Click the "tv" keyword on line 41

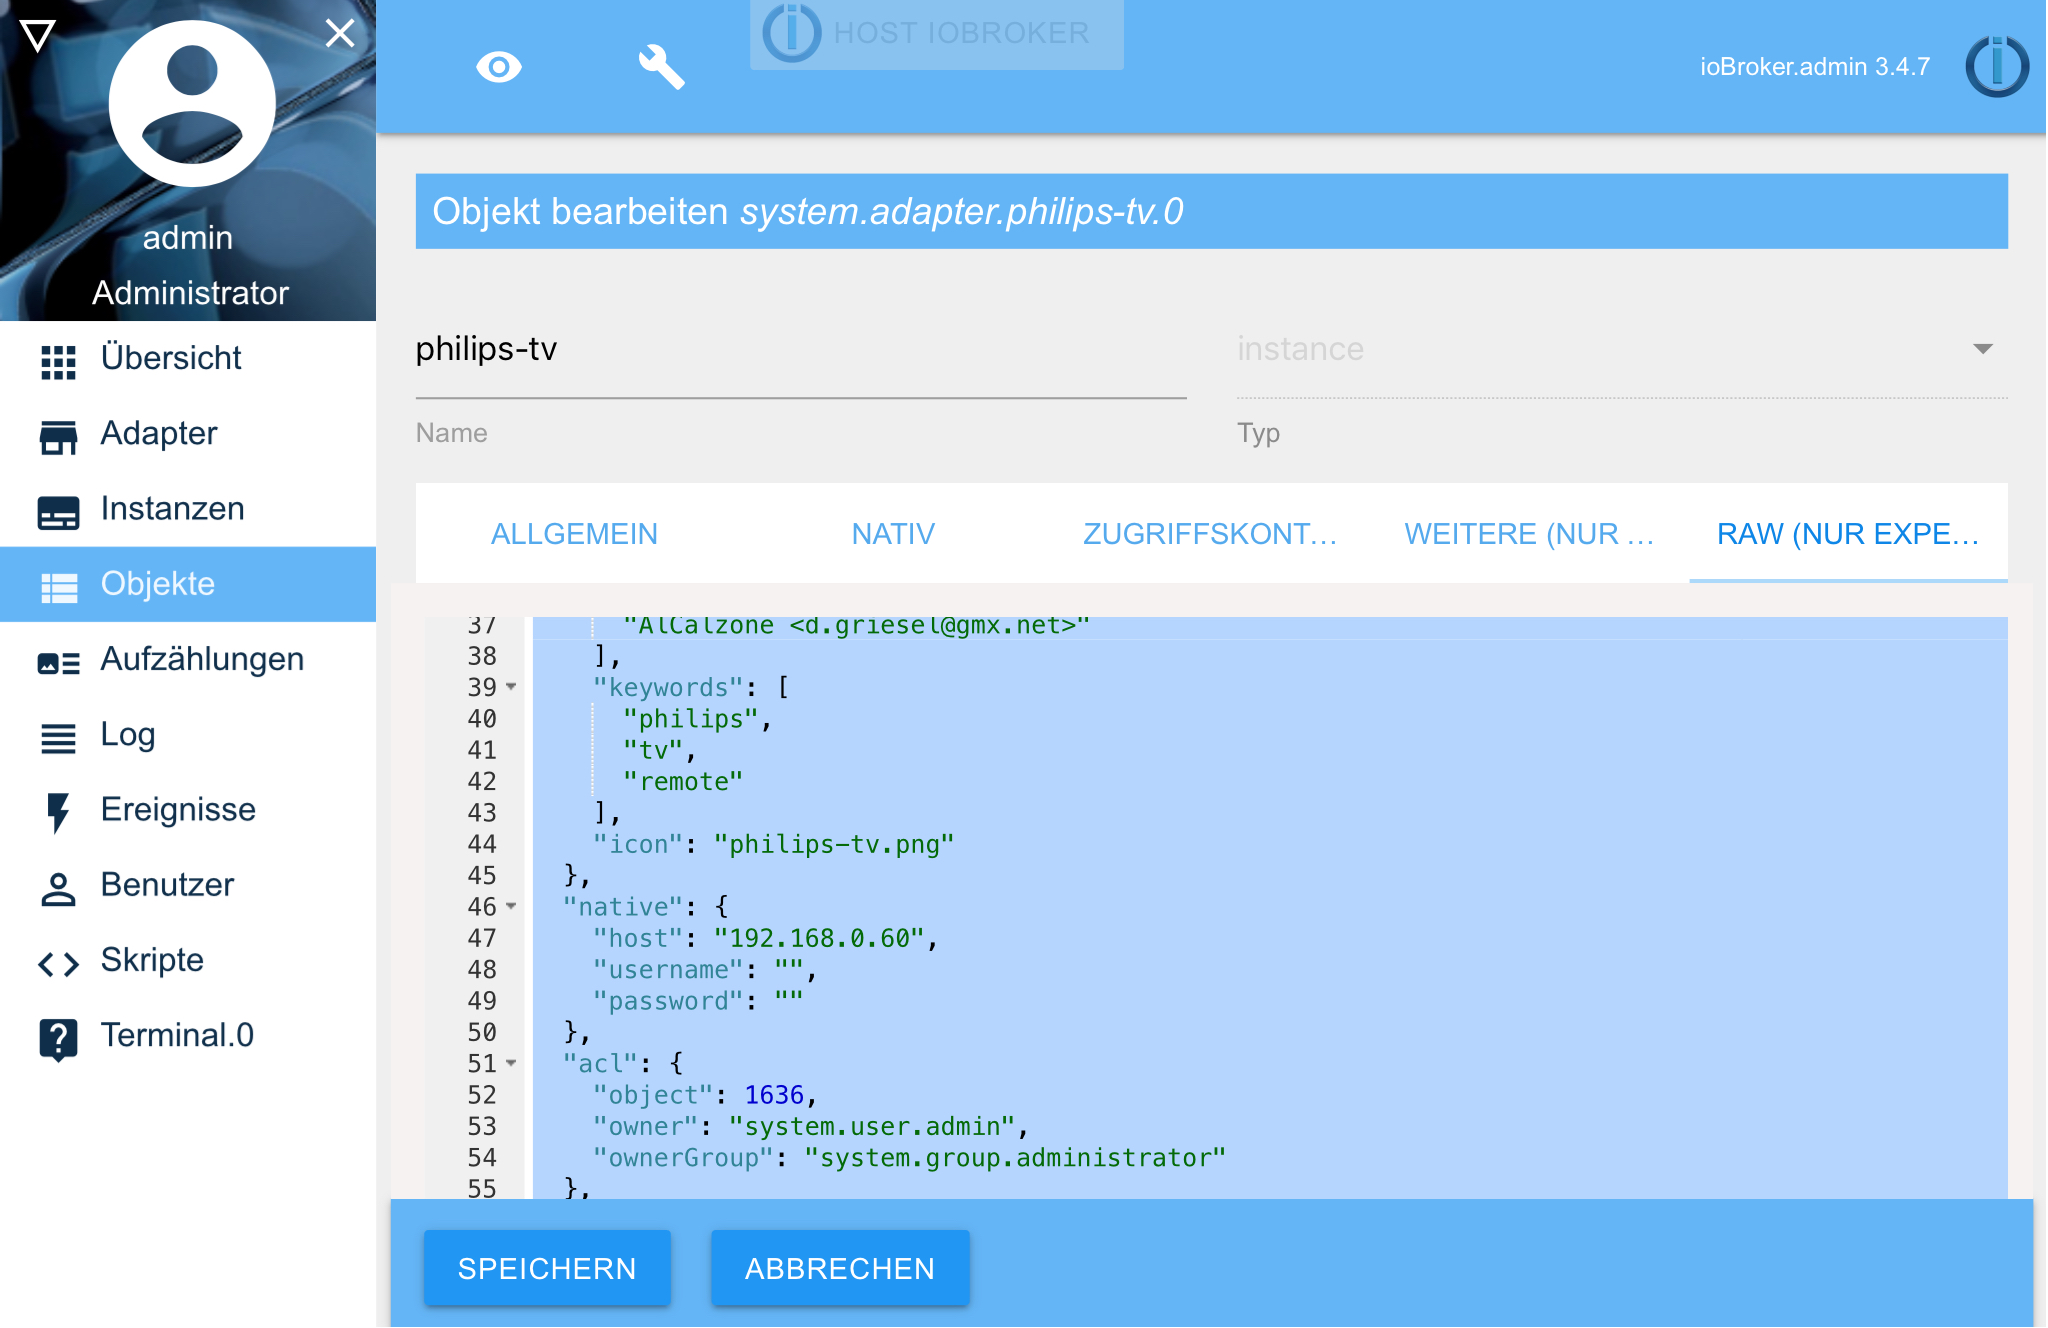(x=653, y=750)
